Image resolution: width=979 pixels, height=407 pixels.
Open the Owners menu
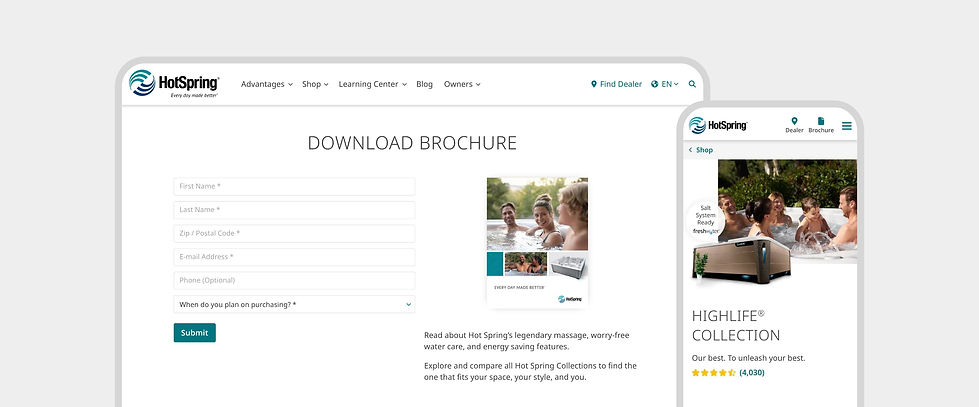462,84
